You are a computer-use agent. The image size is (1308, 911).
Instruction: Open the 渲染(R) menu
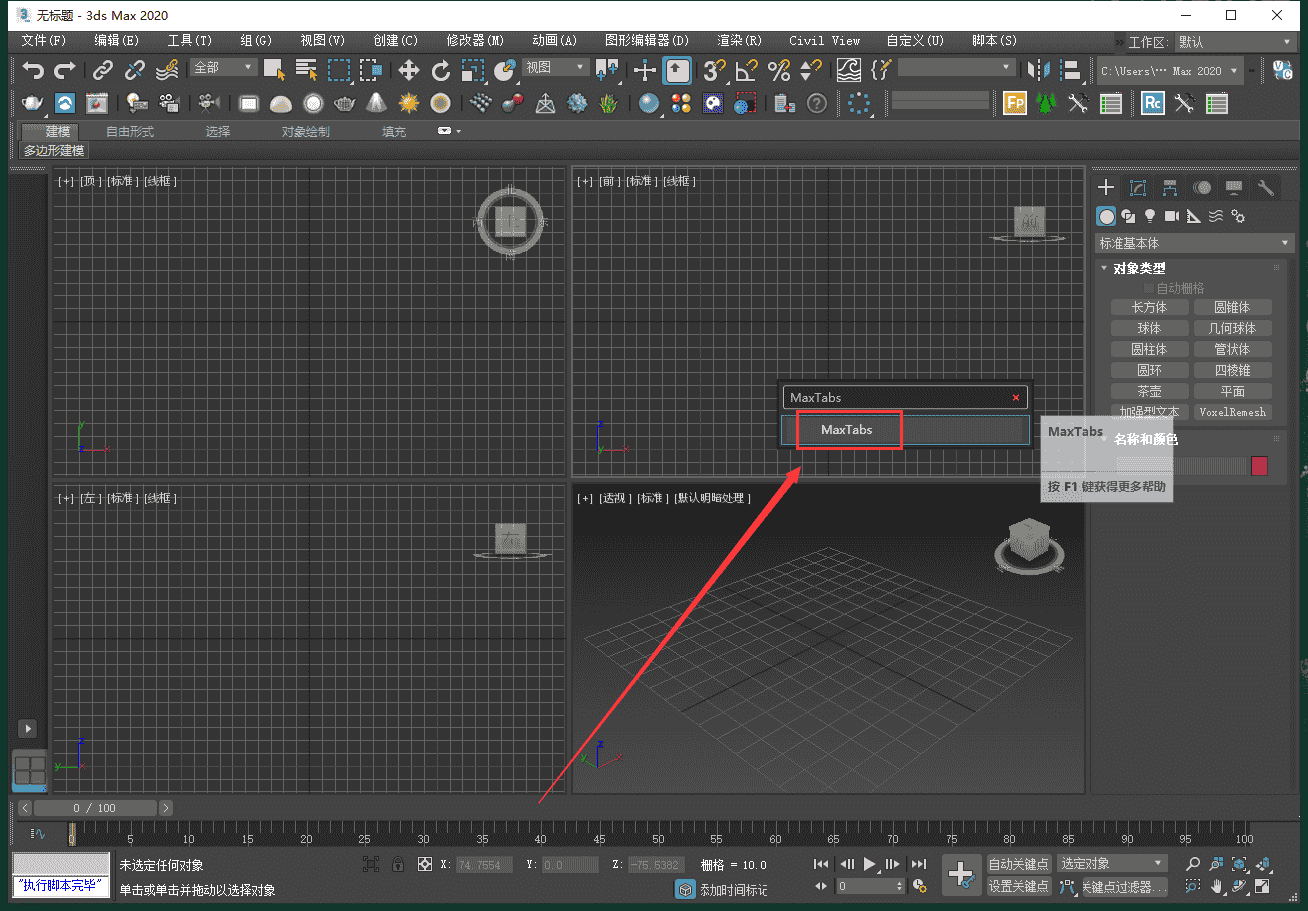tap(739, 41)
